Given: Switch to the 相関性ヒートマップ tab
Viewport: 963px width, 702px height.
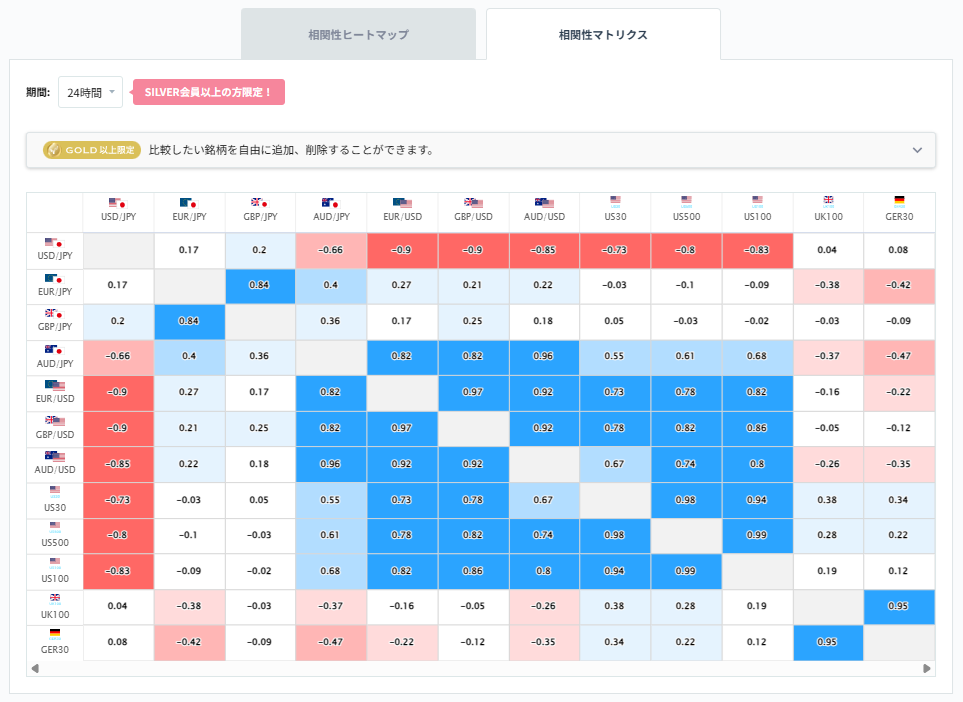Looking at the screenshot, I should pyautogui.click(x=358, y=33).
